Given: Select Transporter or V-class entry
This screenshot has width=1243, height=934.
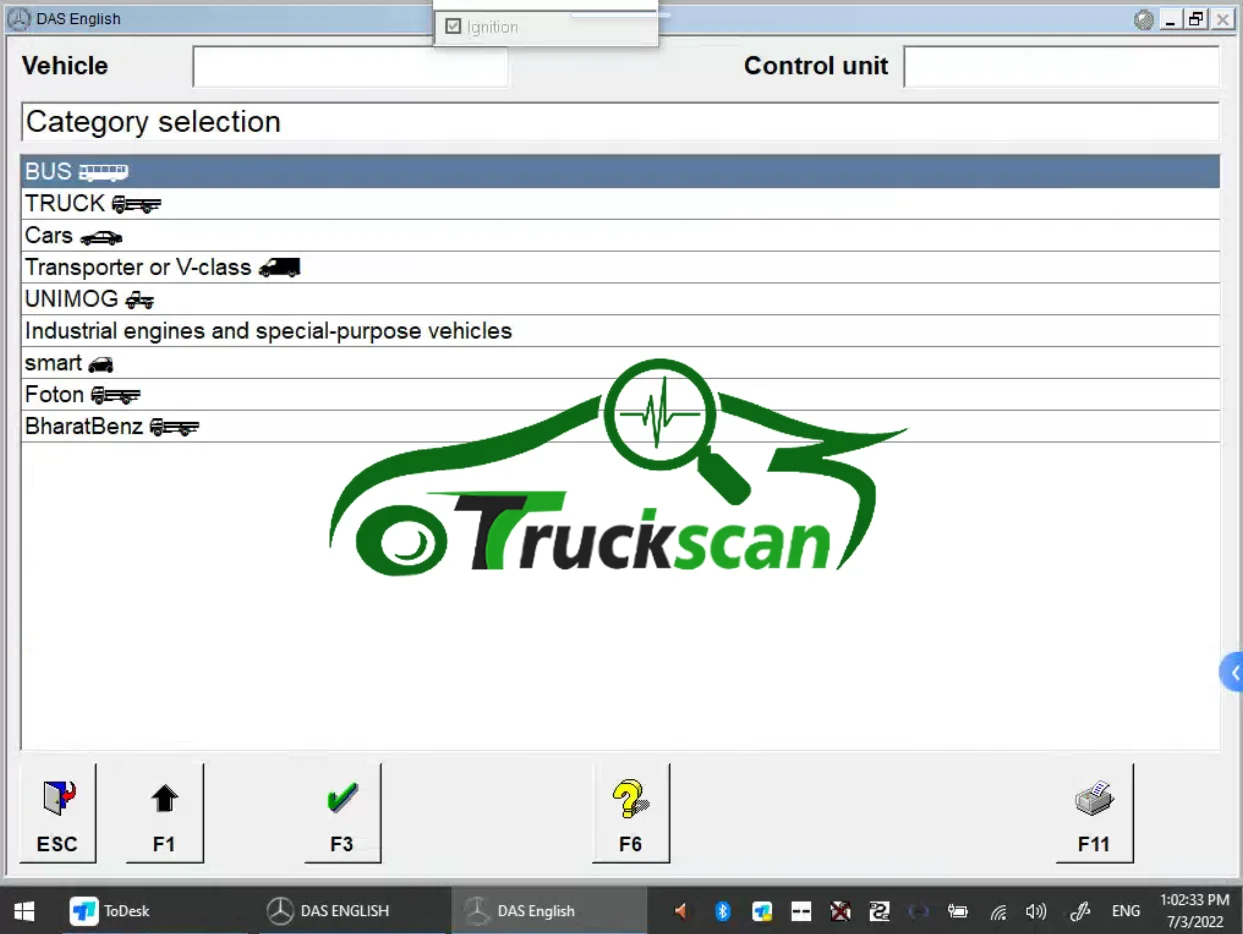Looking at the screenshot, I should [x=620, y=268].
